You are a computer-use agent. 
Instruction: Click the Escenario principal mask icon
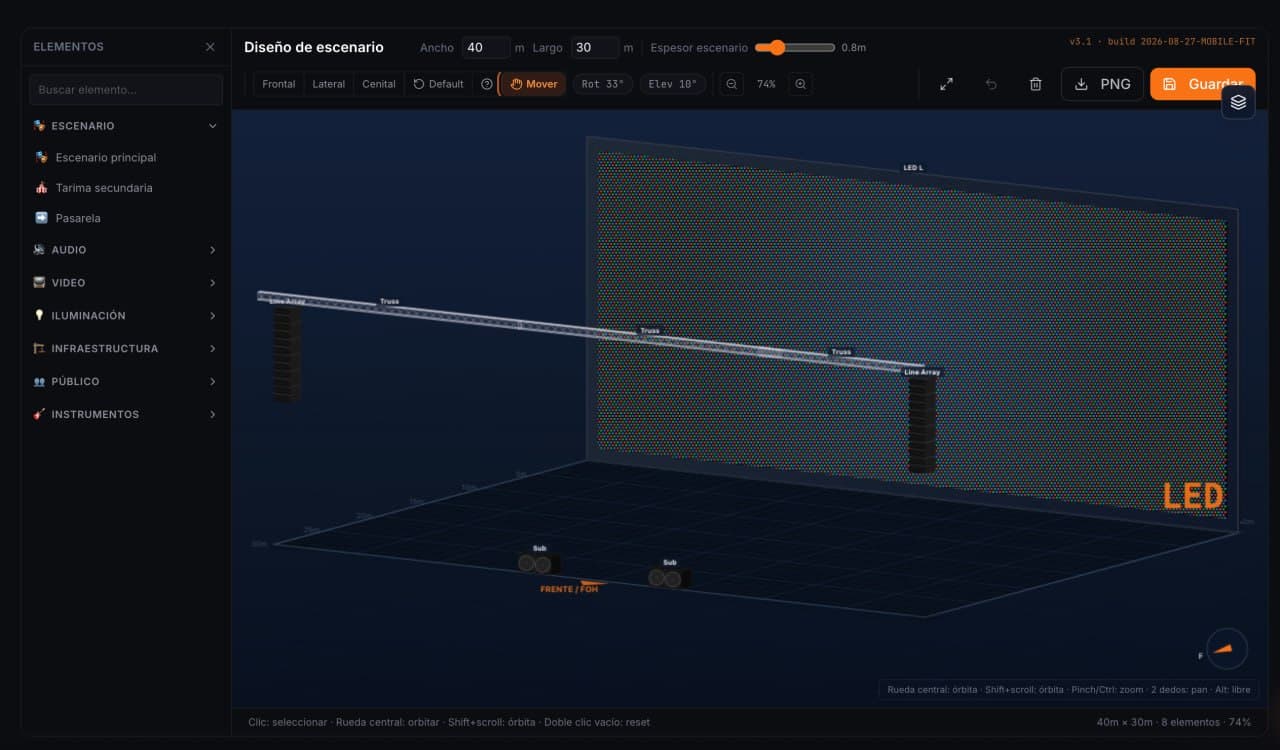tap(41, 157)
